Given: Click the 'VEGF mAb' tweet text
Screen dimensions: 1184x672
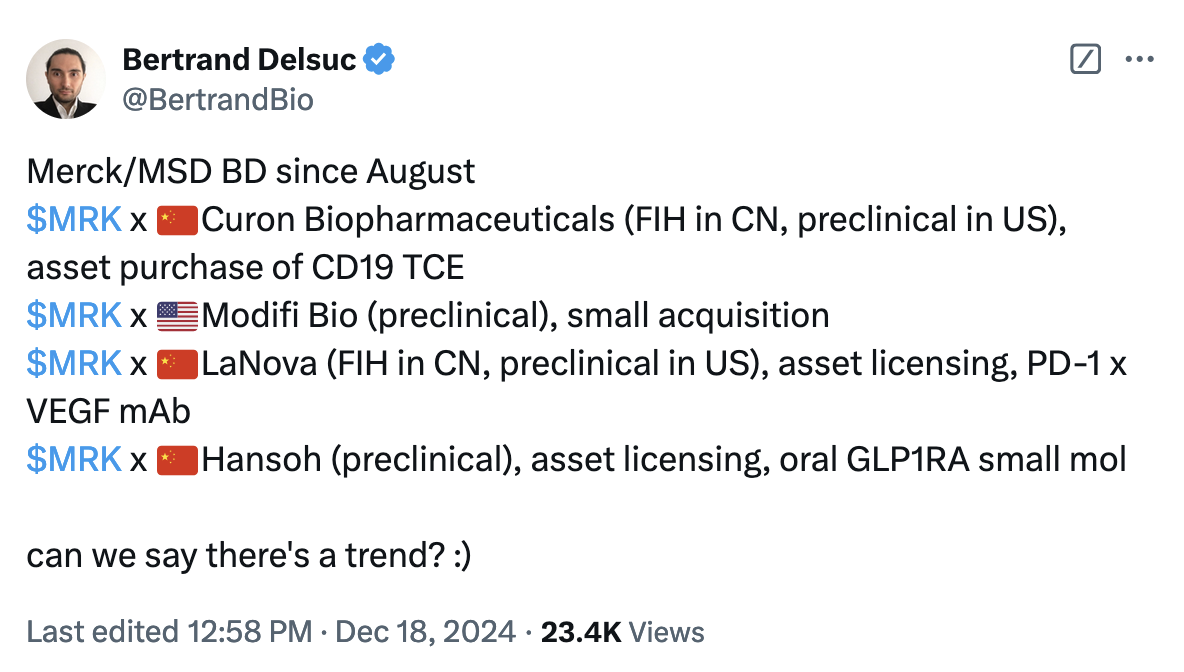Looking at the screenshot, I should pyautogui.click(x=109, y=412).
